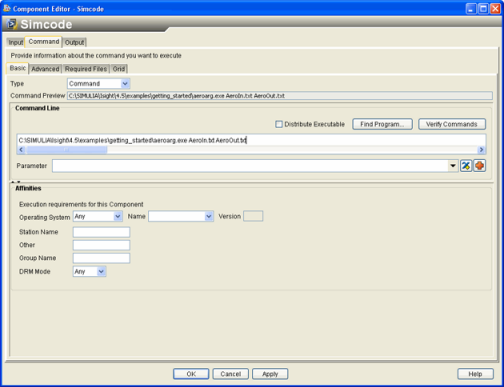
Task: Expand the Parameter dropdown arrow
Action: (x=453, y=166)
